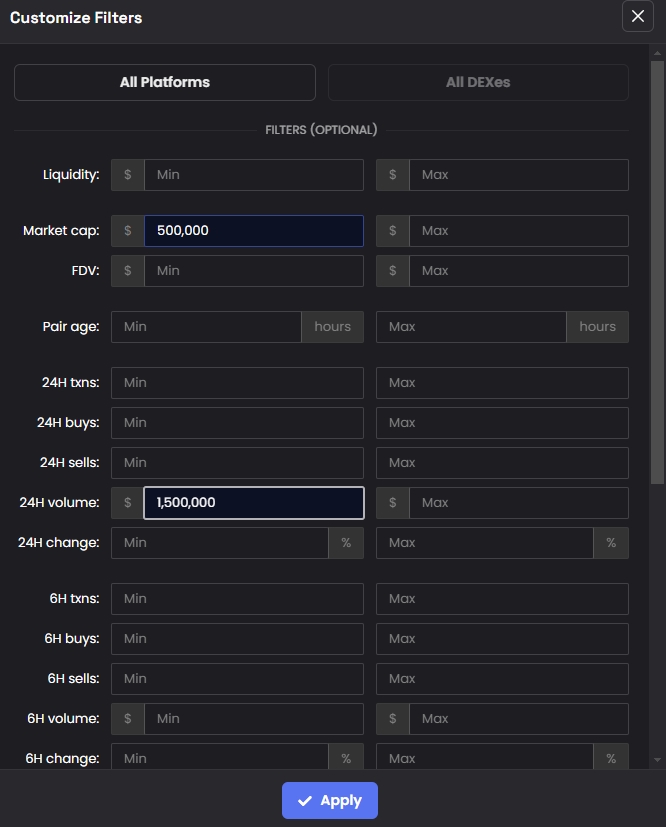Click the 24H volume Min field
The image size is (666, 827).
pos(253,503)
